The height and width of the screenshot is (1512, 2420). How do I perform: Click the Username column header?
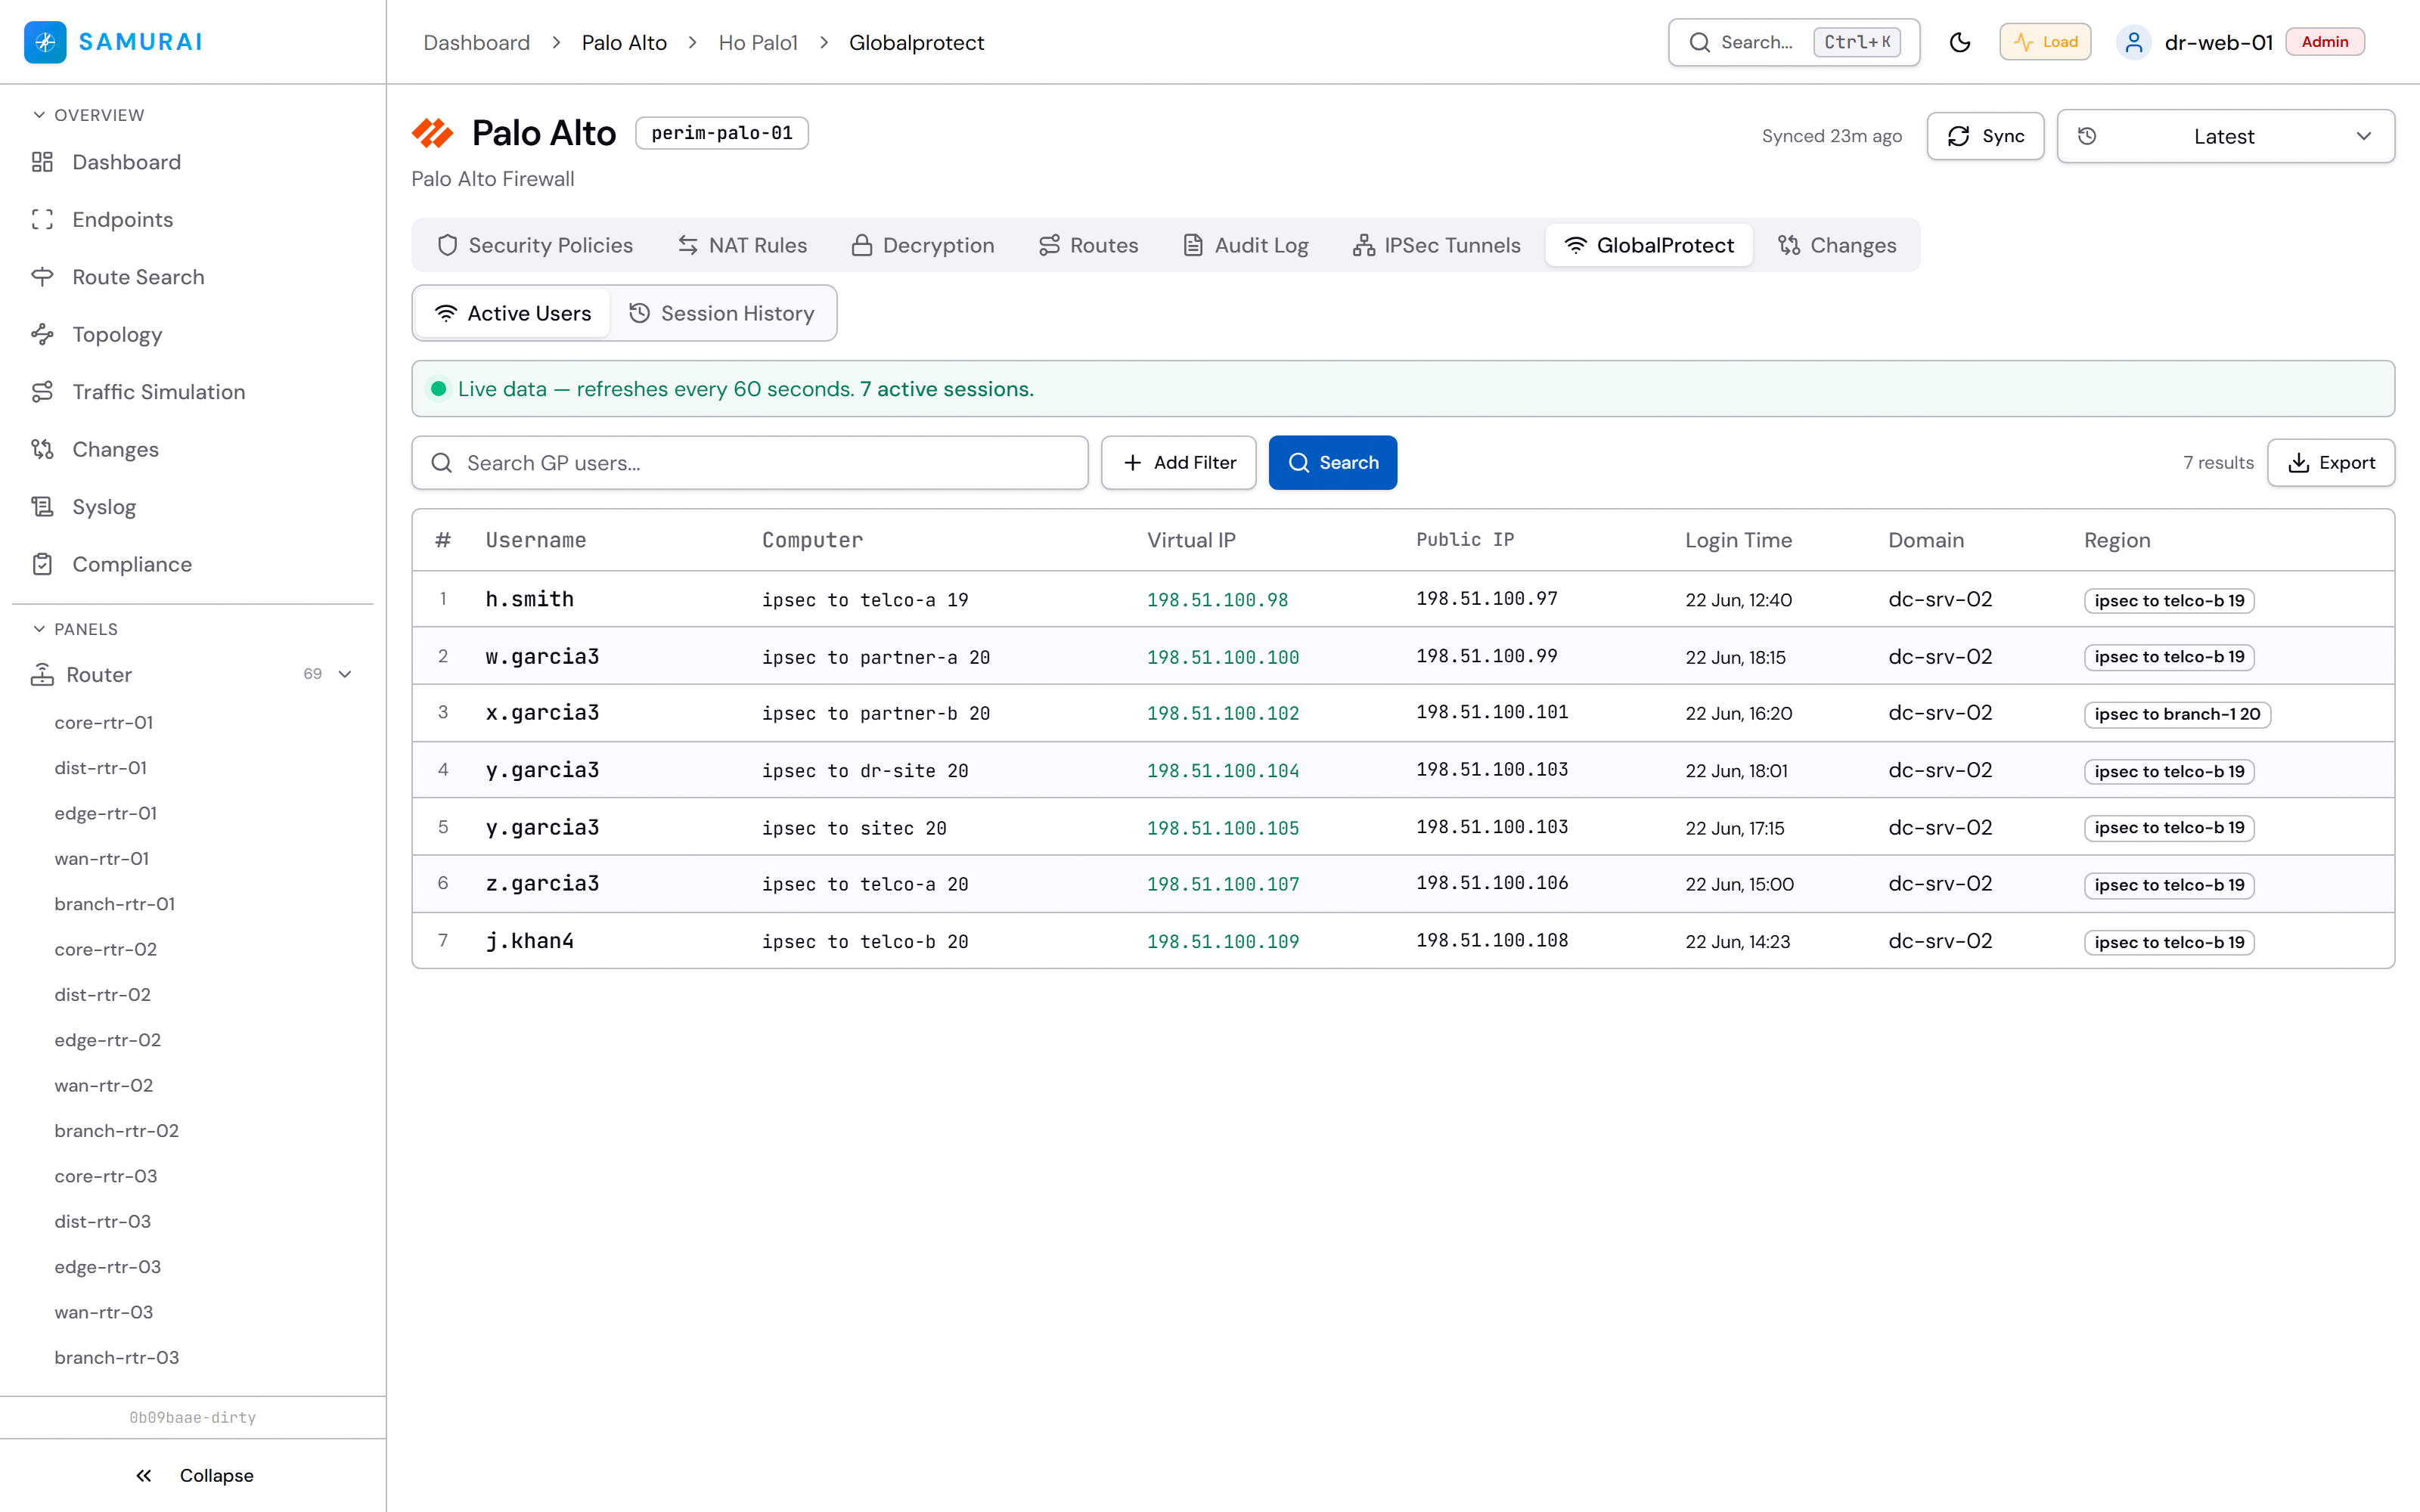point(536,540)
